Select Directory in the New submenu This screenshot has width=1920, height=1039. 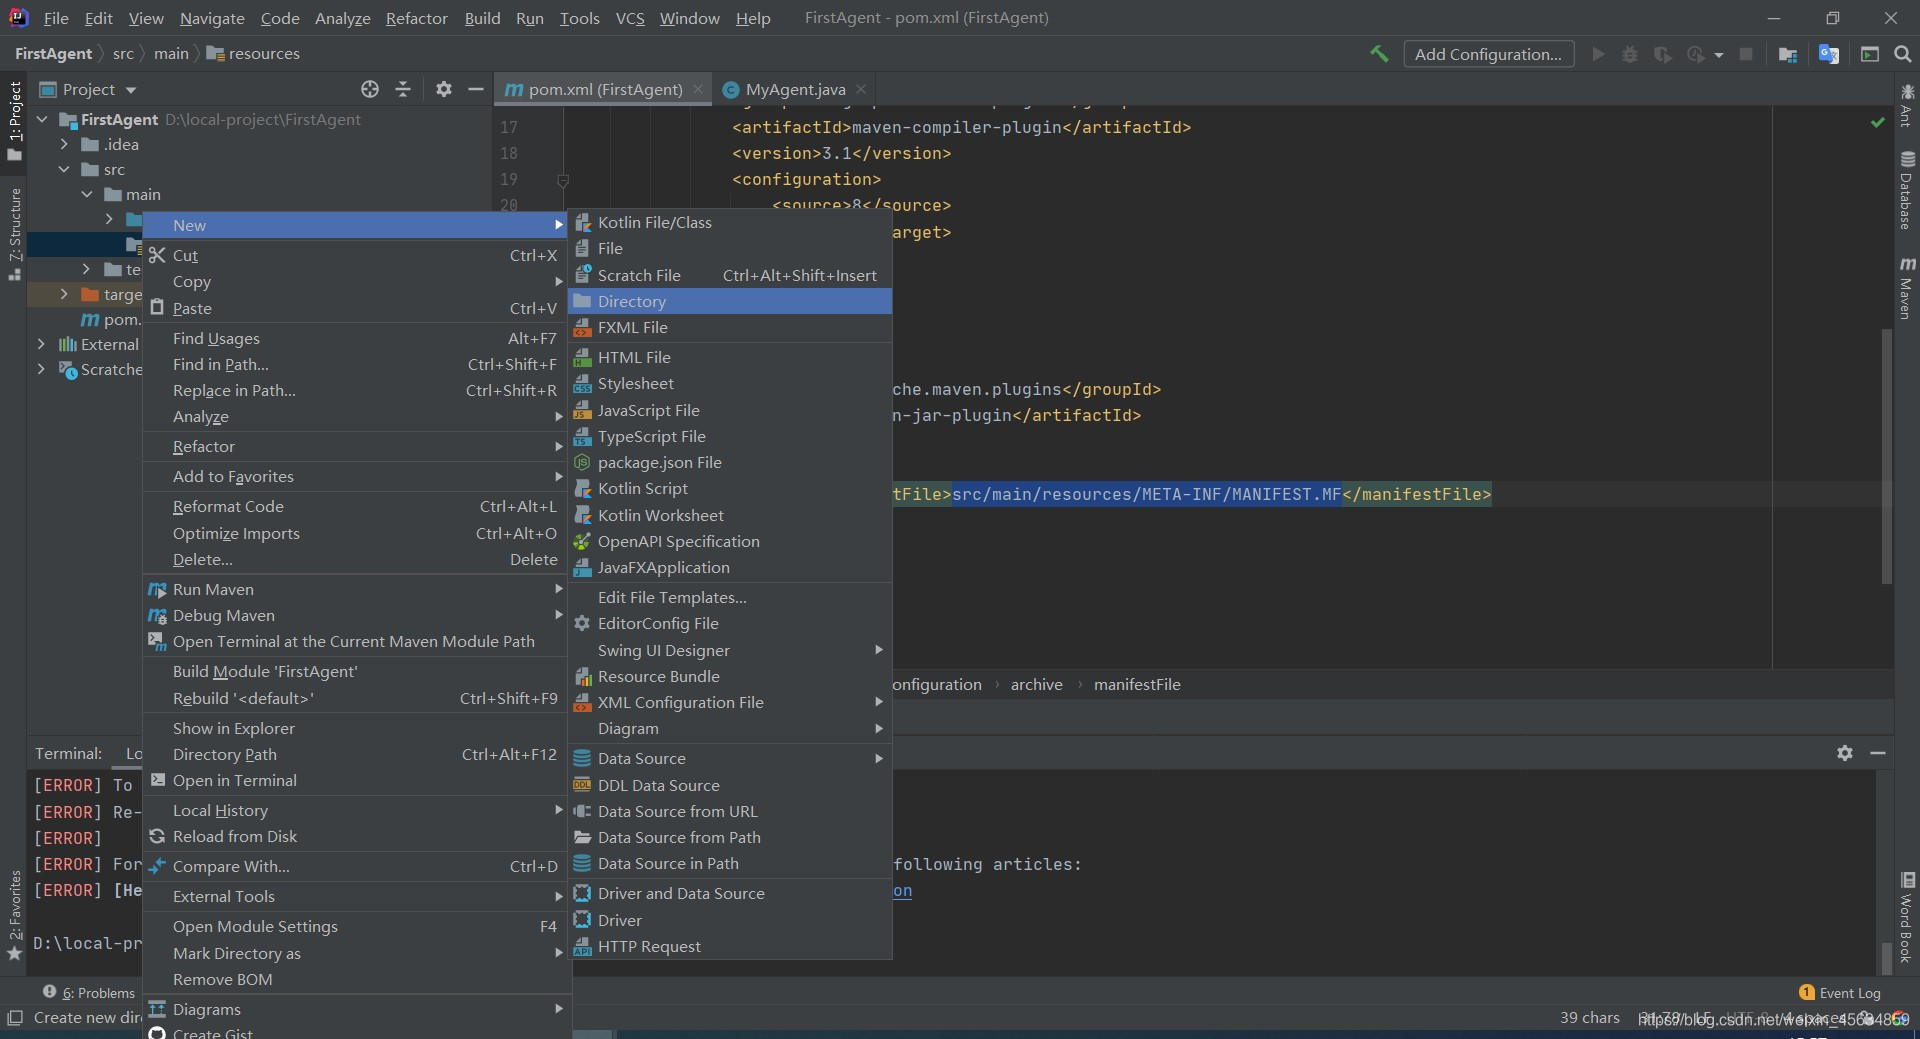coord(730,301)
